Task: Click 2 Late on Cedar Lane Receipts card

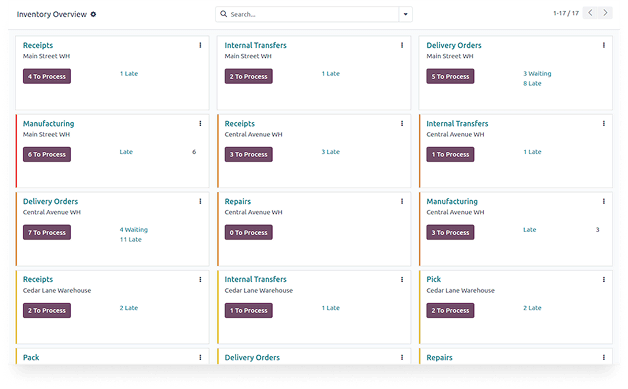Action: coord(129,308)
